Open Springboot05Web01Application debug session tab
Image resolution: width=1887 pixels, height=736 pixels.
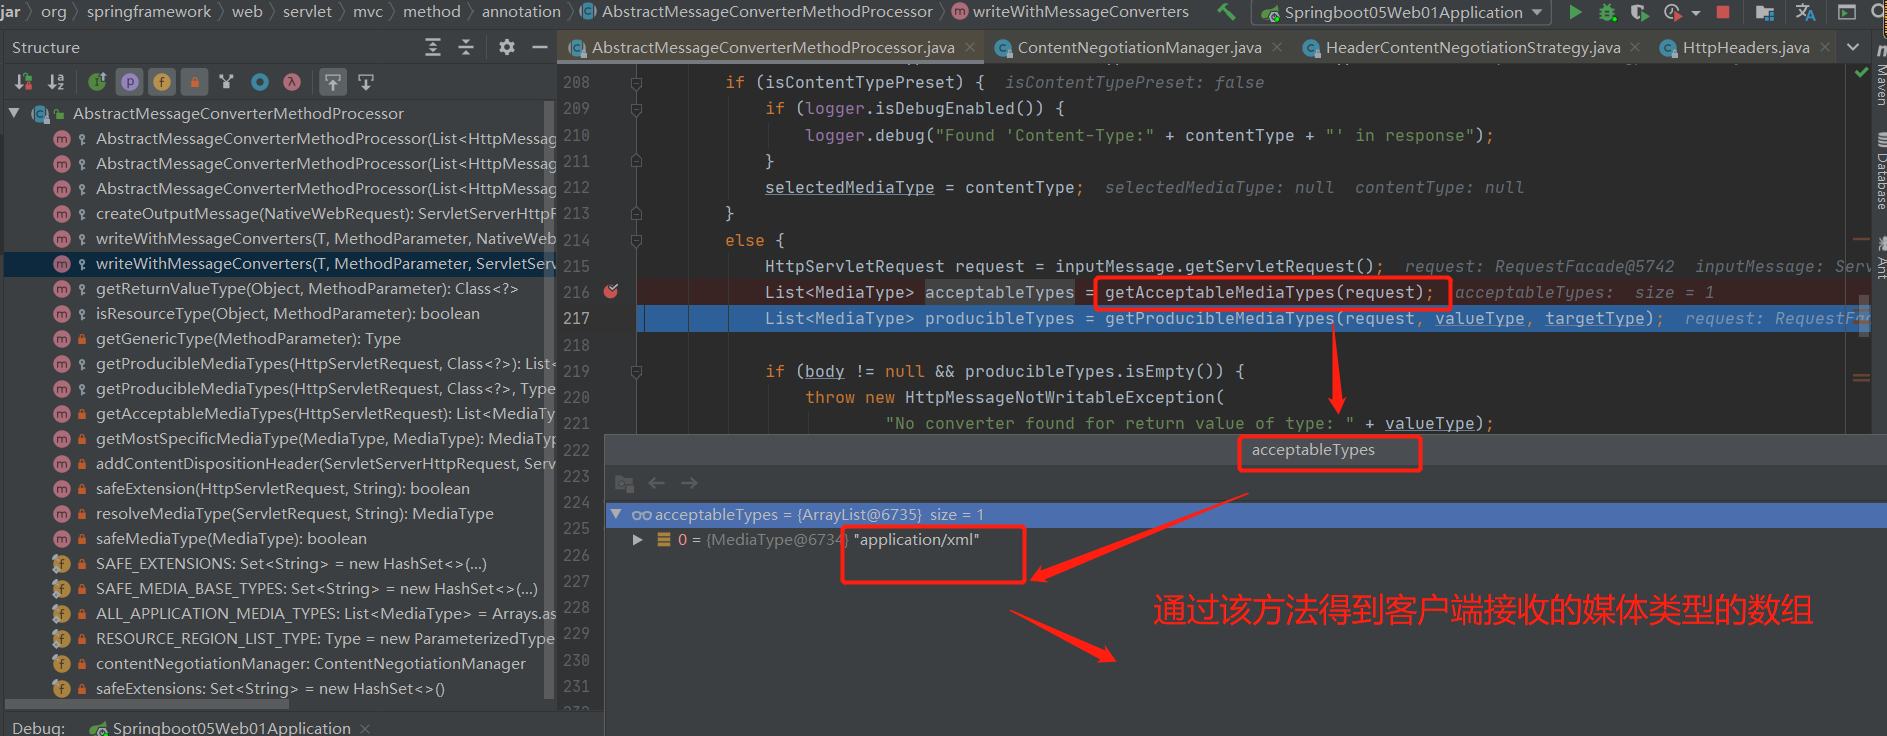231,728
